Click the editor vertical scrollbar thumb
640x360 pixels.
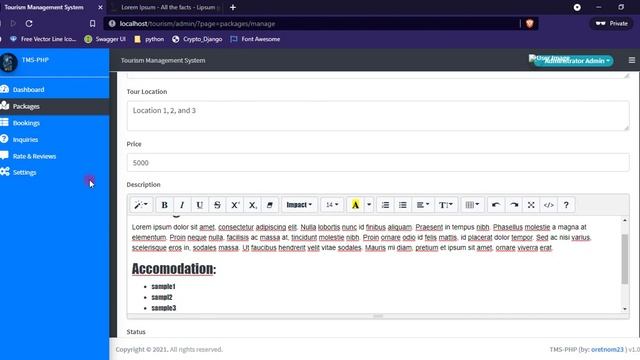[625, 259]
